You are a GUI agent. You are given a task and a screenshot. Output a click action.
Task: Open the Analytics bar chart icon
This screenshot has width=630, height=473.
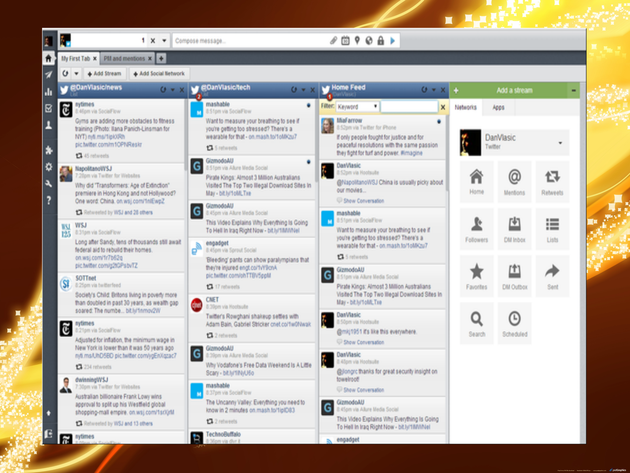[x=49, y=92]
